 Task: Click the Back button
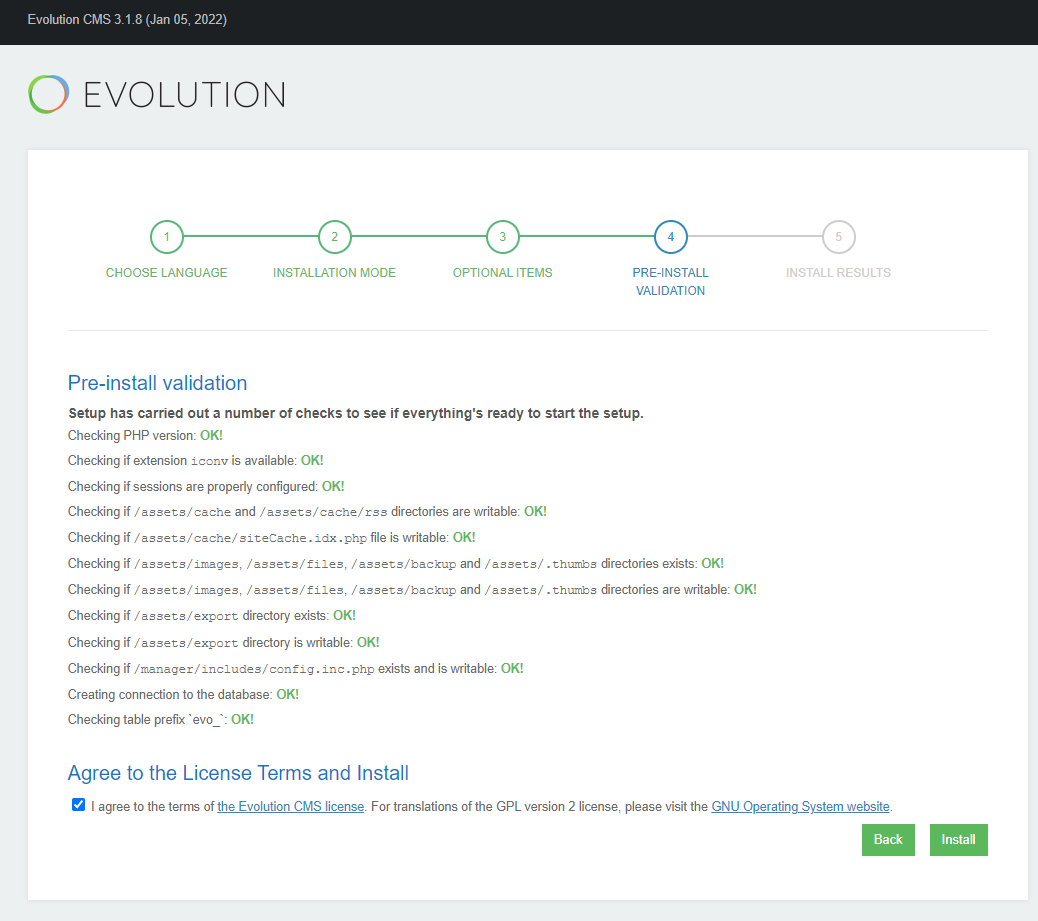(888, 839)
